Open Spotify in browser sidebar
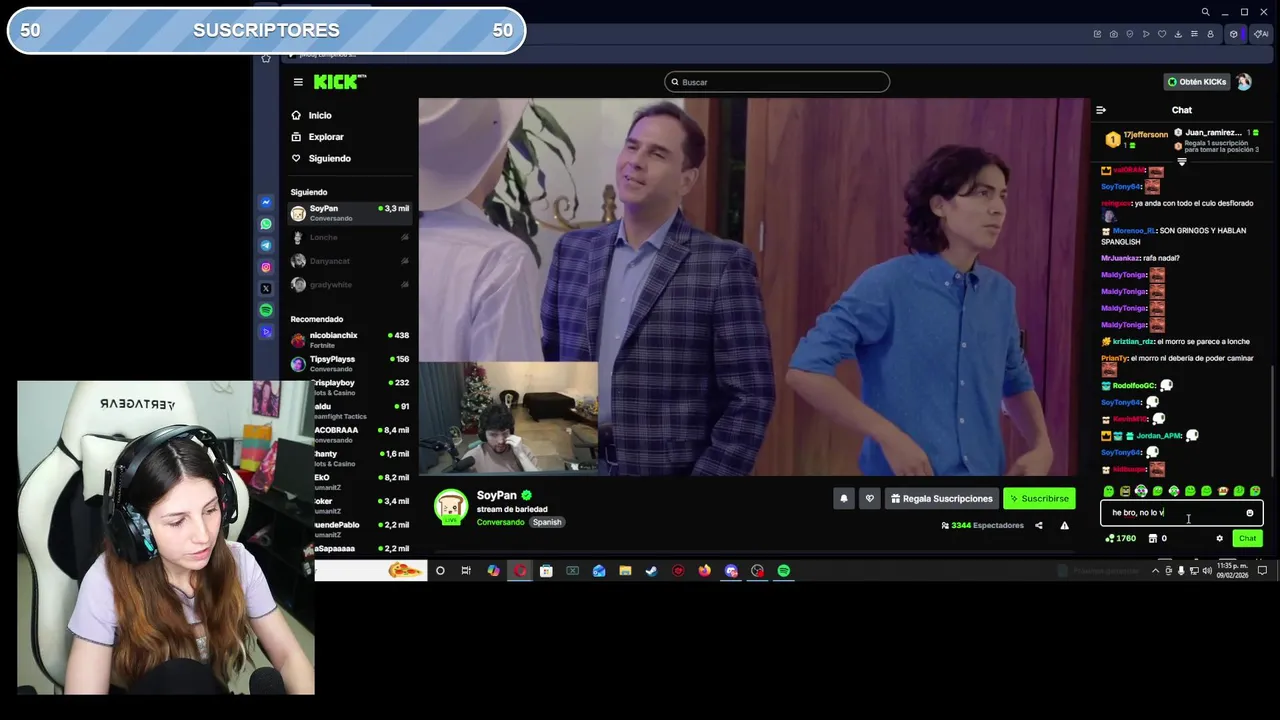Image resolution: width=1280 pixels, height=720 pixels. click(x=266, y=310)
